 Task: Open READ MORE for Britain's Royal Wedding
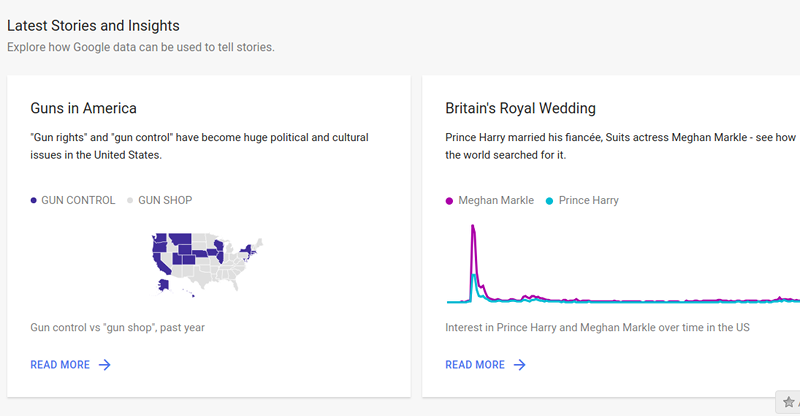(475, 365)
